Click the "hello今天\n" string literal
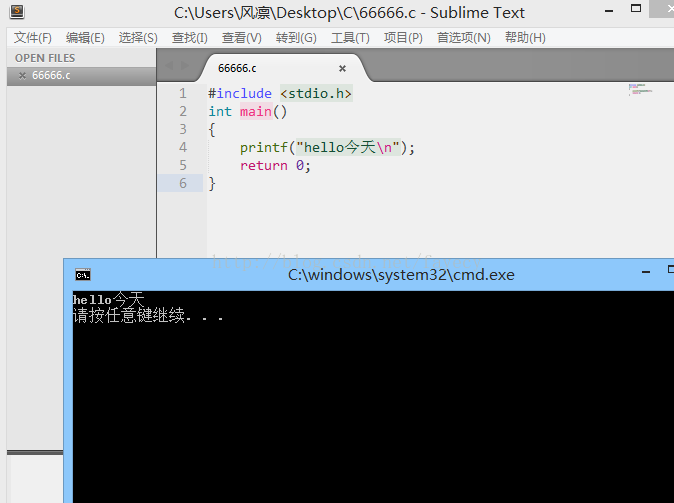Image resolution: width=674 pixels, height=503 pixels. click(x=348, y=147)
